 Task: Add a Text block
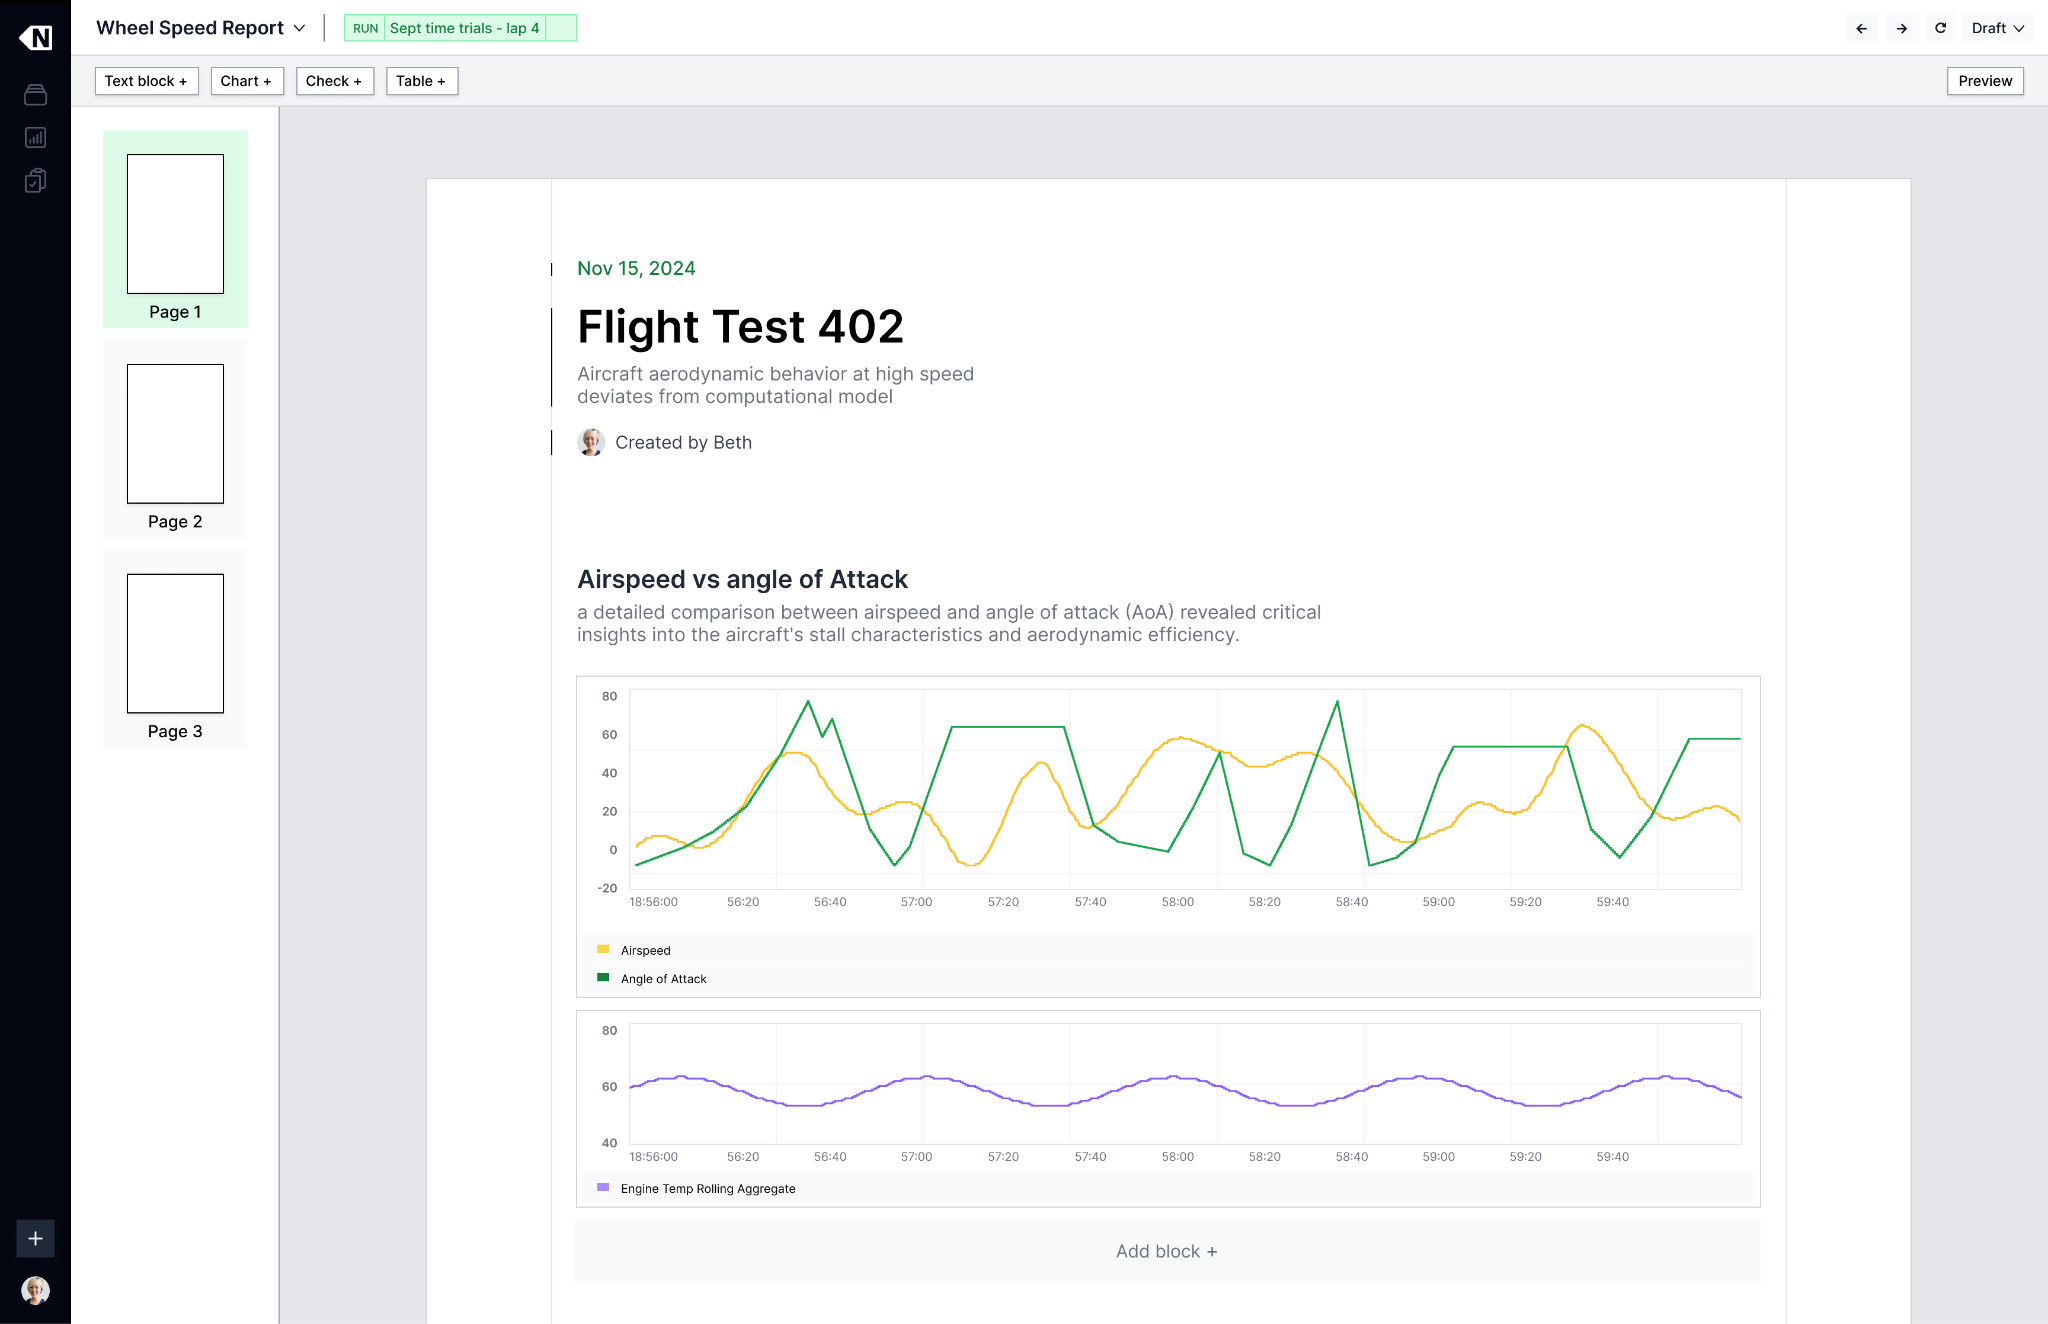point(146,81)
